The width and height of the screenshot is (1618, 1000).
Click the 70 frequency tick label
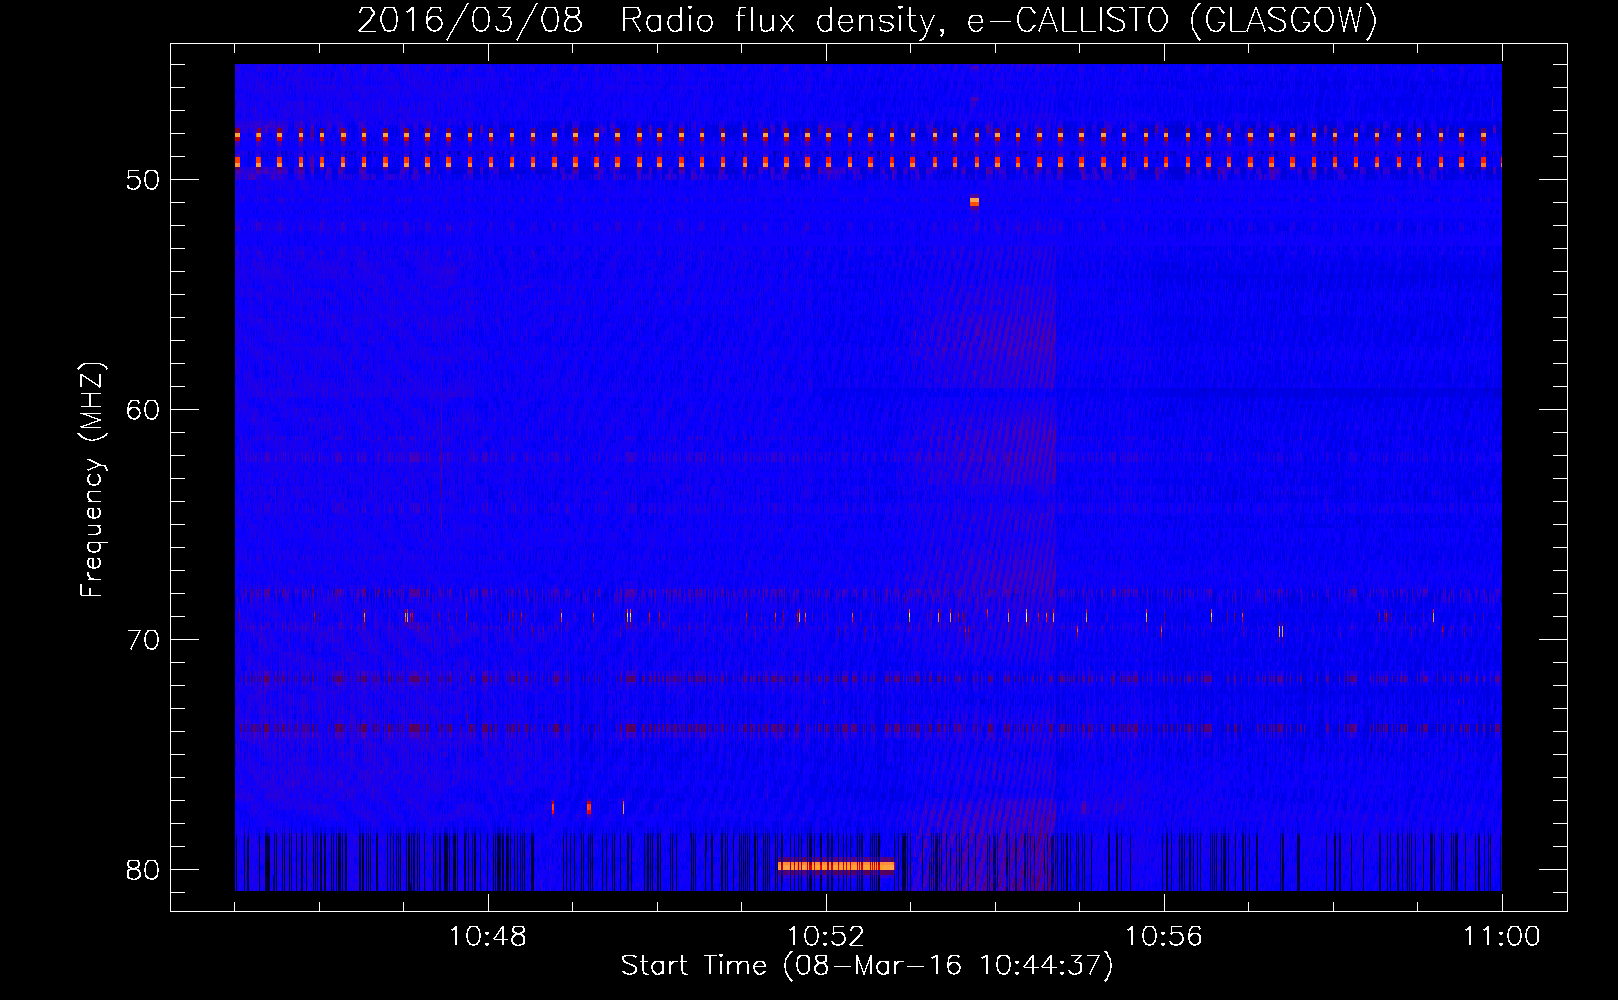coord(143,640)
